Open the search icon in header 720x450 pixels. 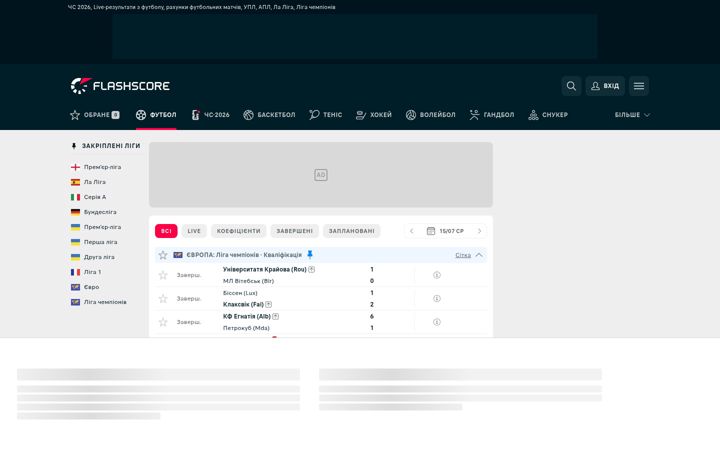click(571, 86)
